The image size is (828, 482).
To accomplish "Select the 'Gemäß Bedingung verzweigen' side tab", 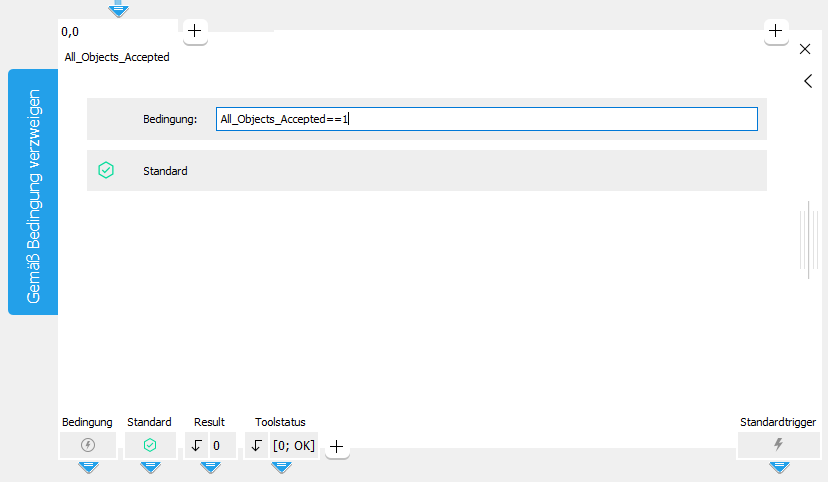I will click(33, 192).
